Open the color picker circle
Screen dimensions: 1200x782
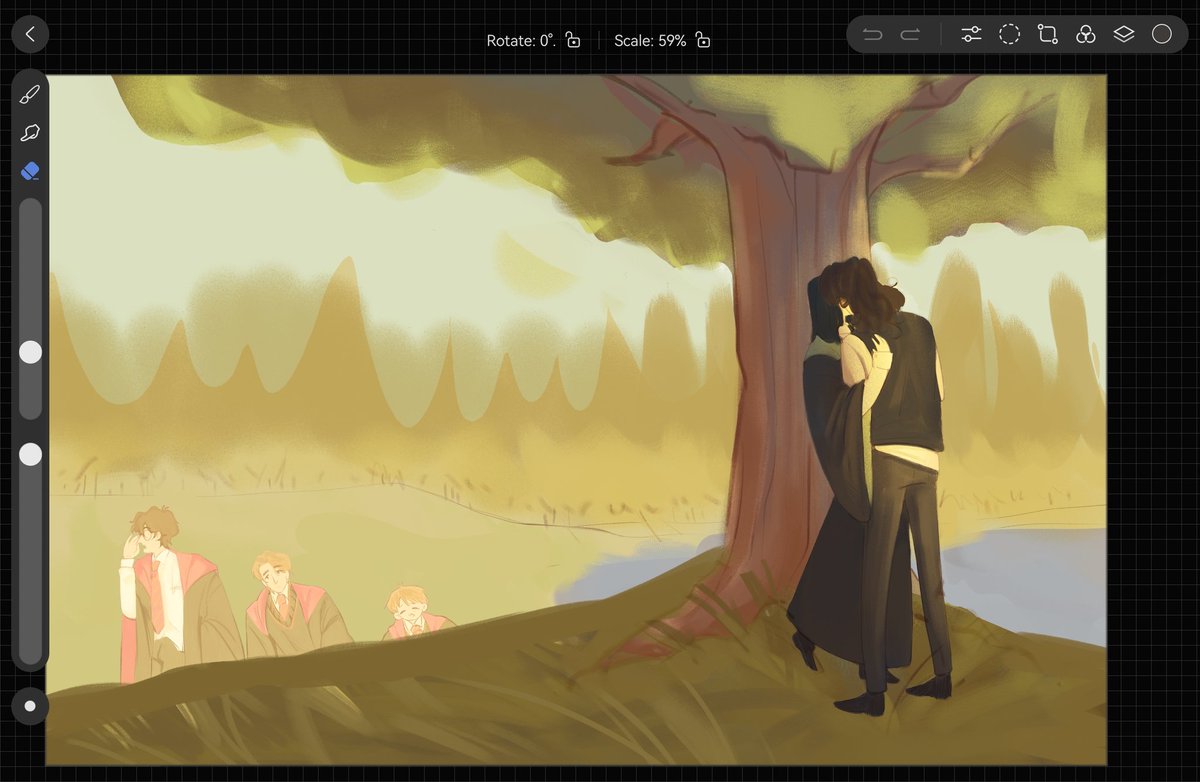tap(1162, 35)
